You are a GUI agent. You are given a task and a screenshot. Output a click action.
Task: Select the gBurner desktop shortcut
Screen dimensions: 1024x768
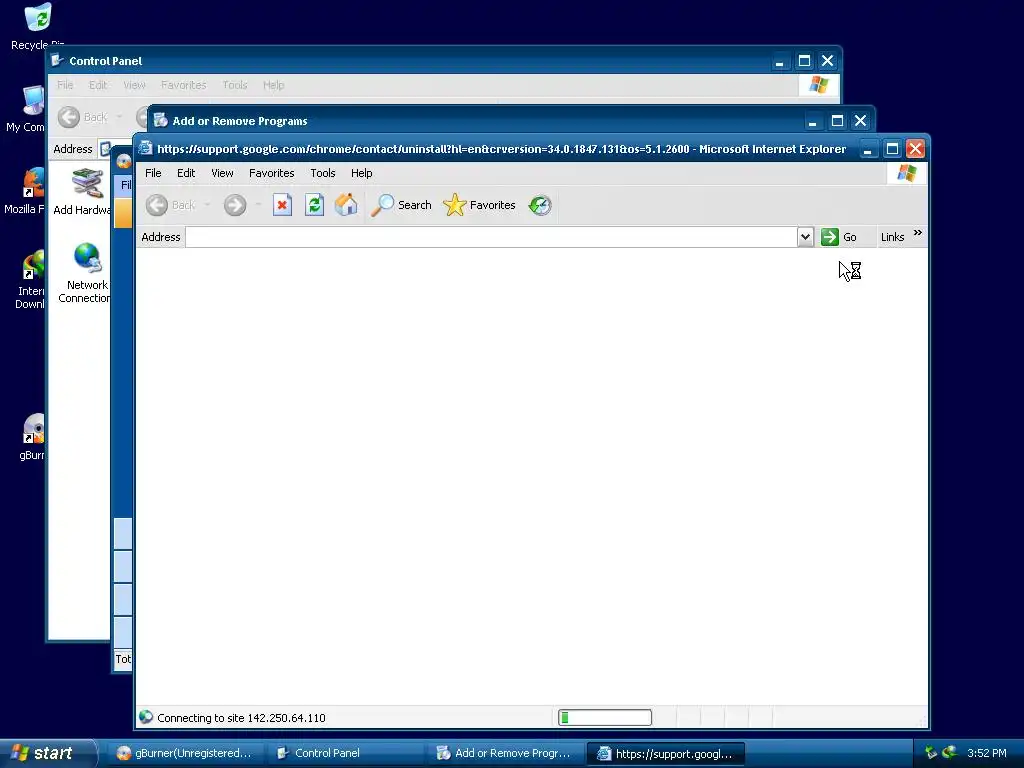(x=31, y=437)
